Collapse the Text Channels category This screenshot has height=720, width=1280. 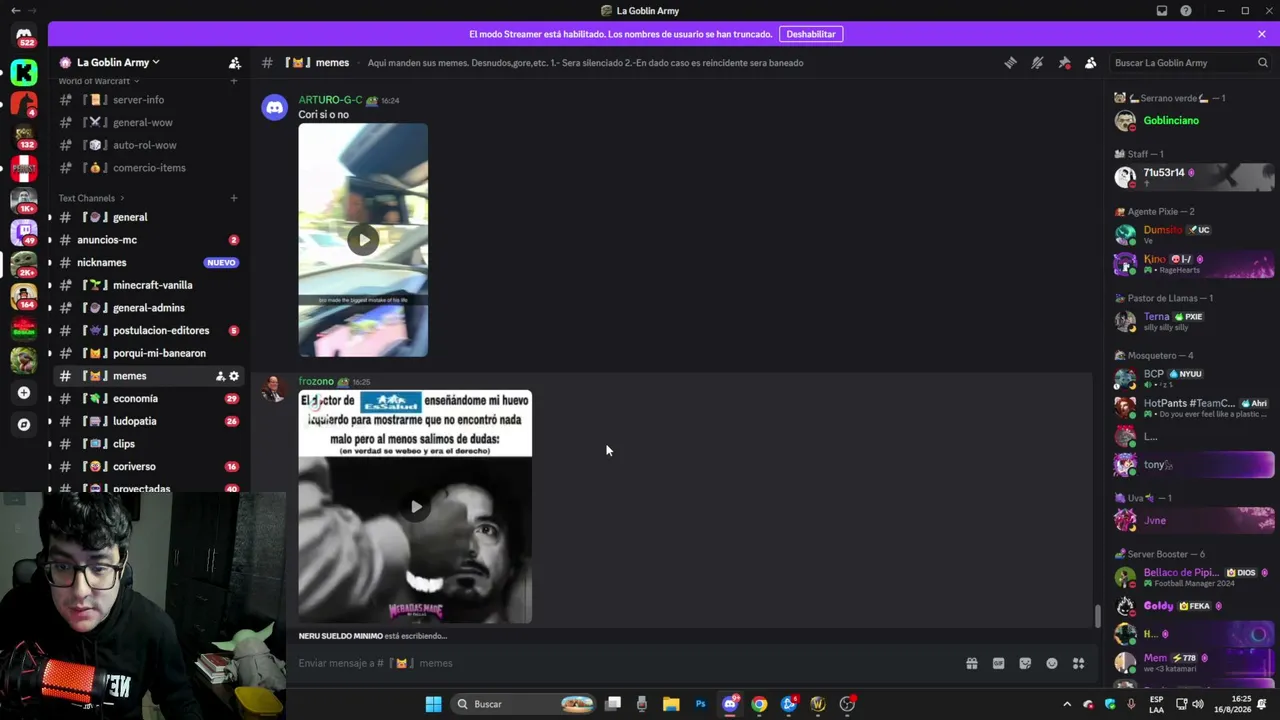pos(92,198)
